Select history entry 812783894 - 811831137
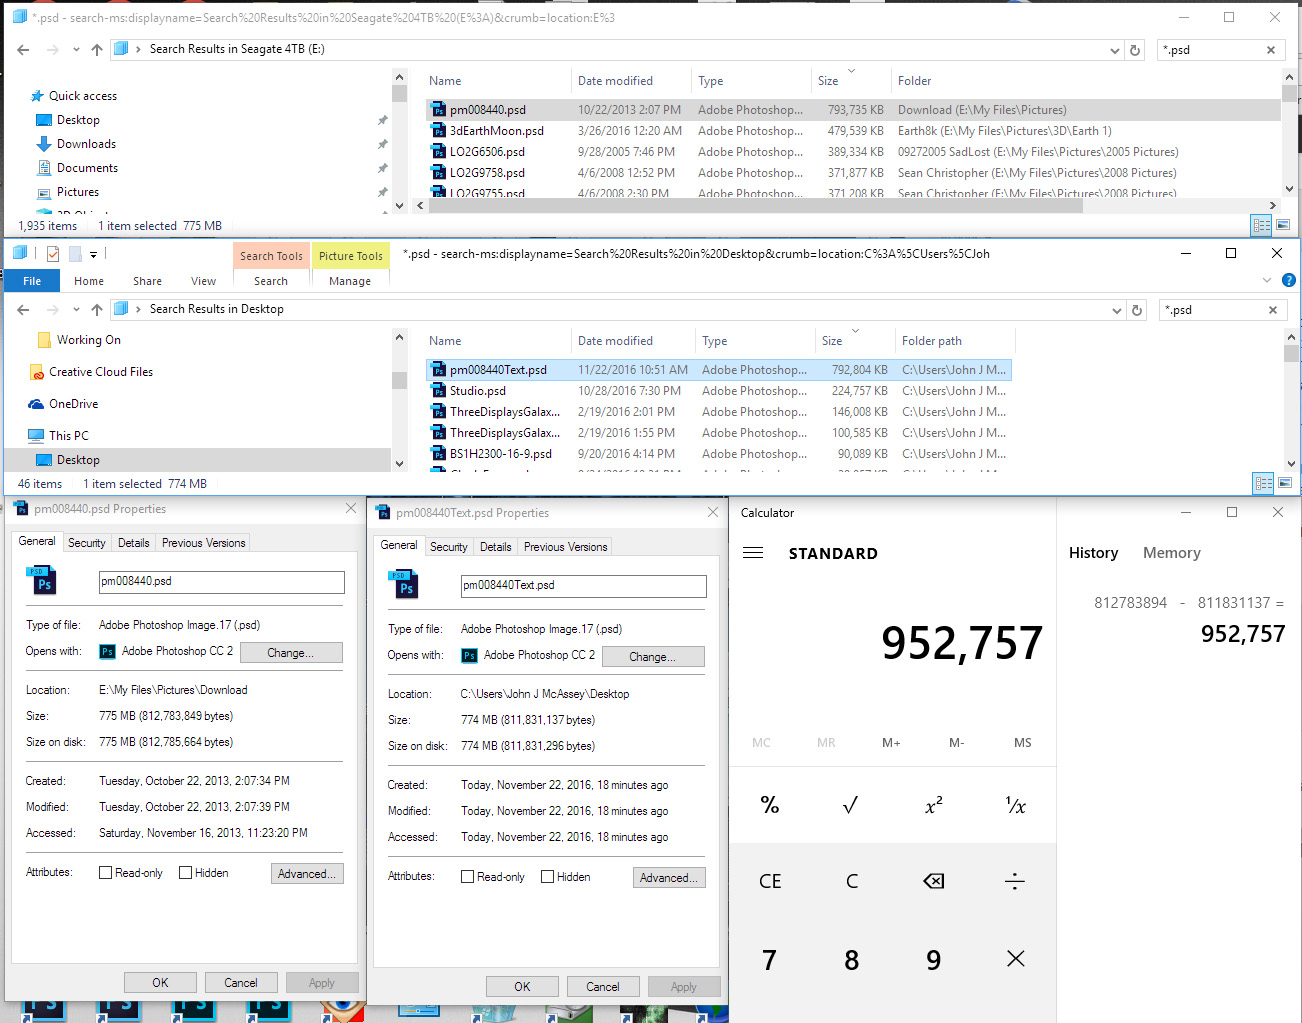1302x1023 pixels. 1189,618
